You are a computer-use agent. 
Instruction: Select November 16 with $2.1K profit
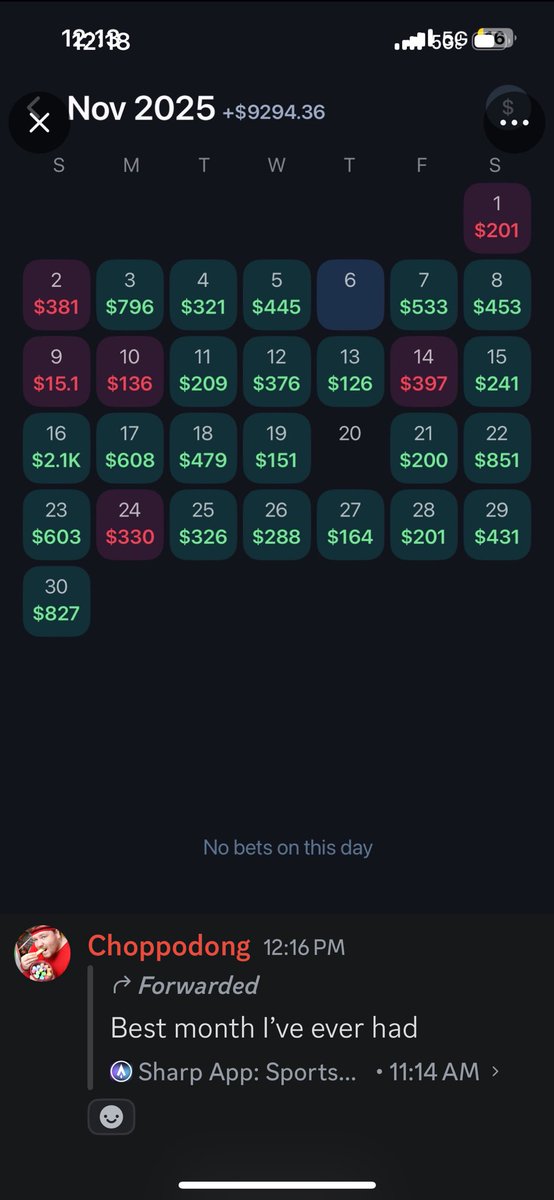tap(57, 447)
